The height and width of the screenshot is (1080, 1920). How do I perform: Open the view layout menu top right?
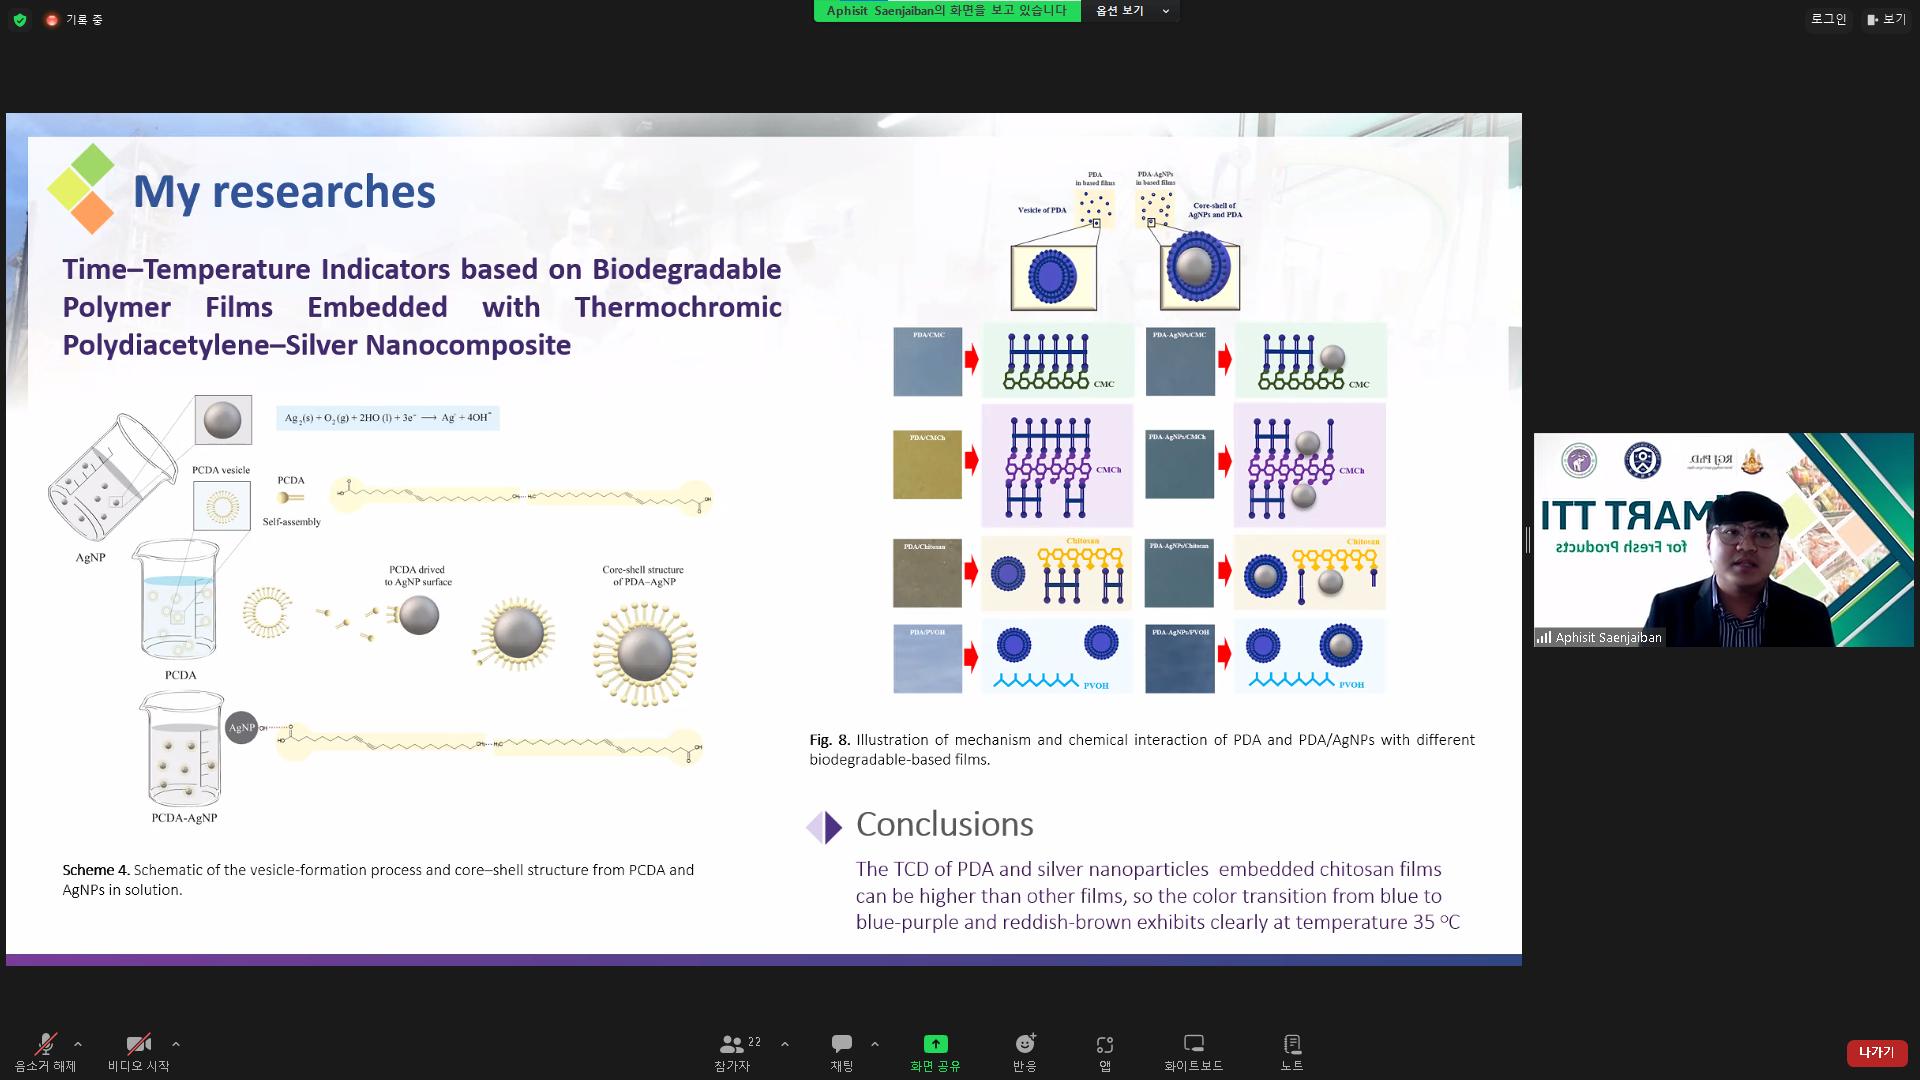point(1886,19)
